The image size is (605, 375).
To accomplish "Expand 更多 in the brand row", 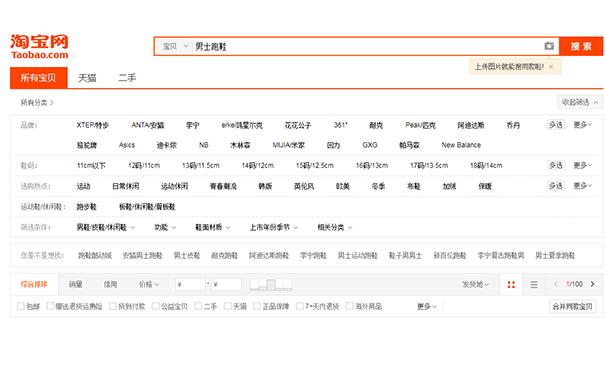I will [582, 125].
